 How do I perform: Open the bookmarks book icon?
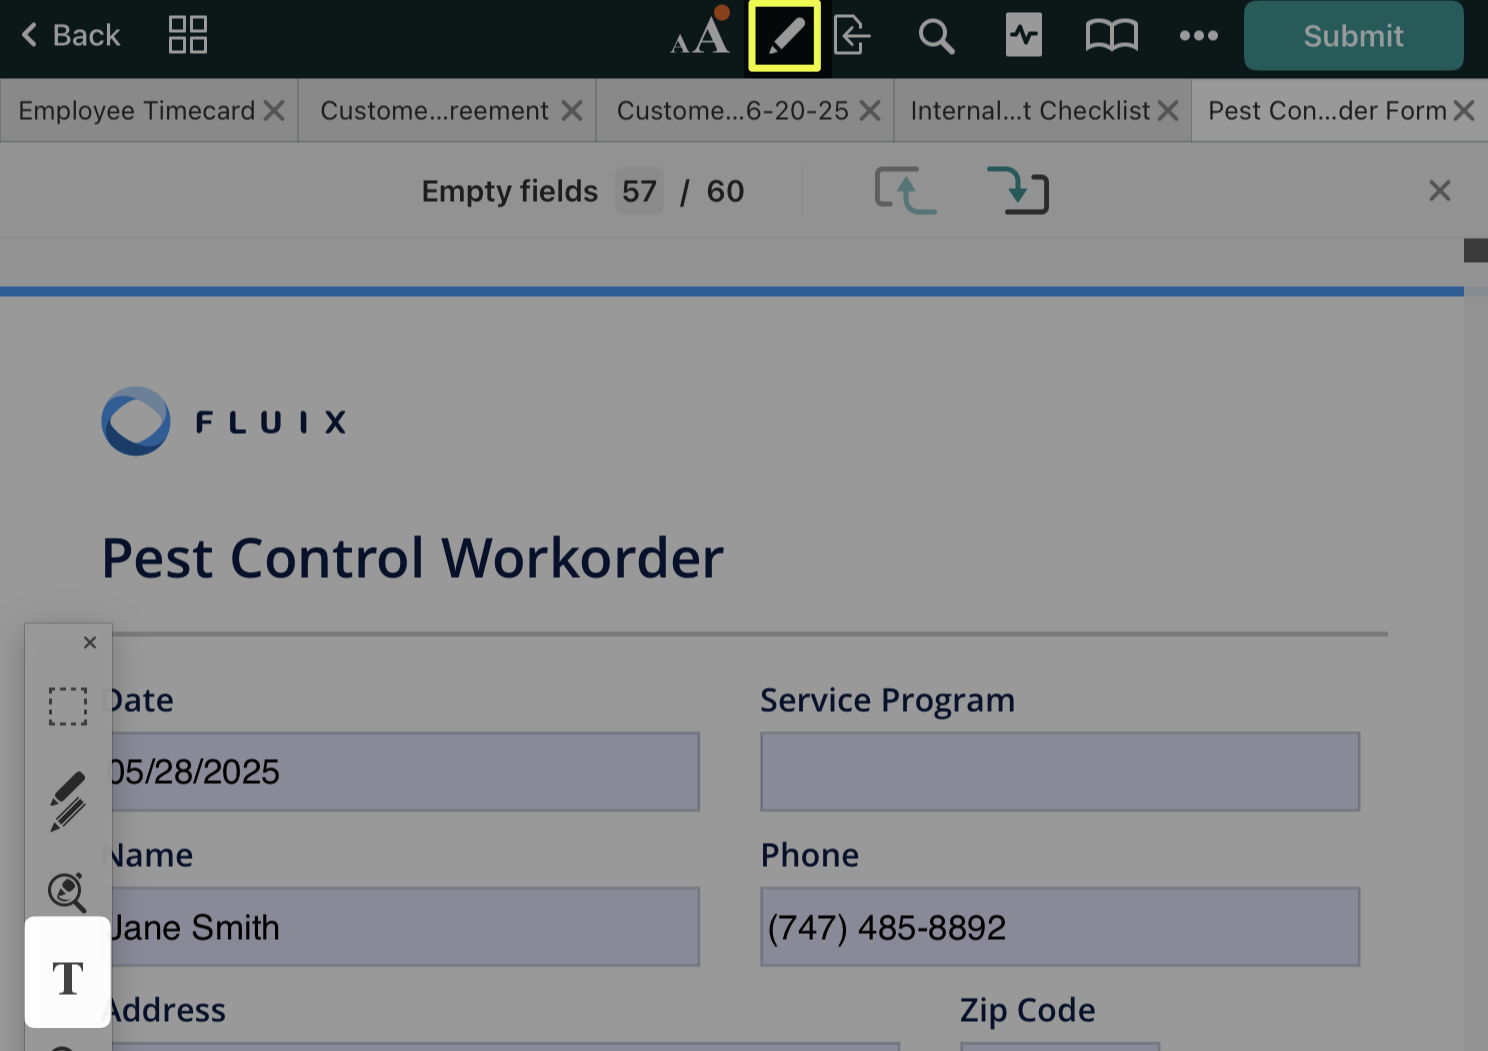pos(1111,36)
